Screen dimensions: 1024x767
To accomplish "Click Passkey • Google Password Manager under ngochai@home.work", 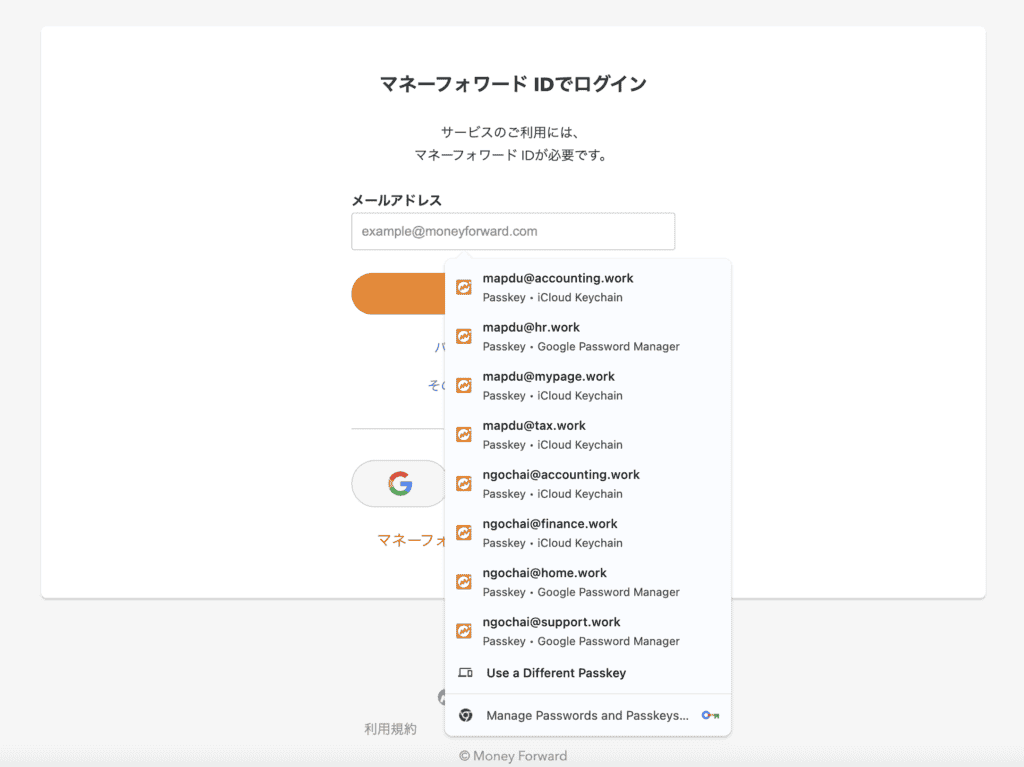I will click(x=581, y=593).
